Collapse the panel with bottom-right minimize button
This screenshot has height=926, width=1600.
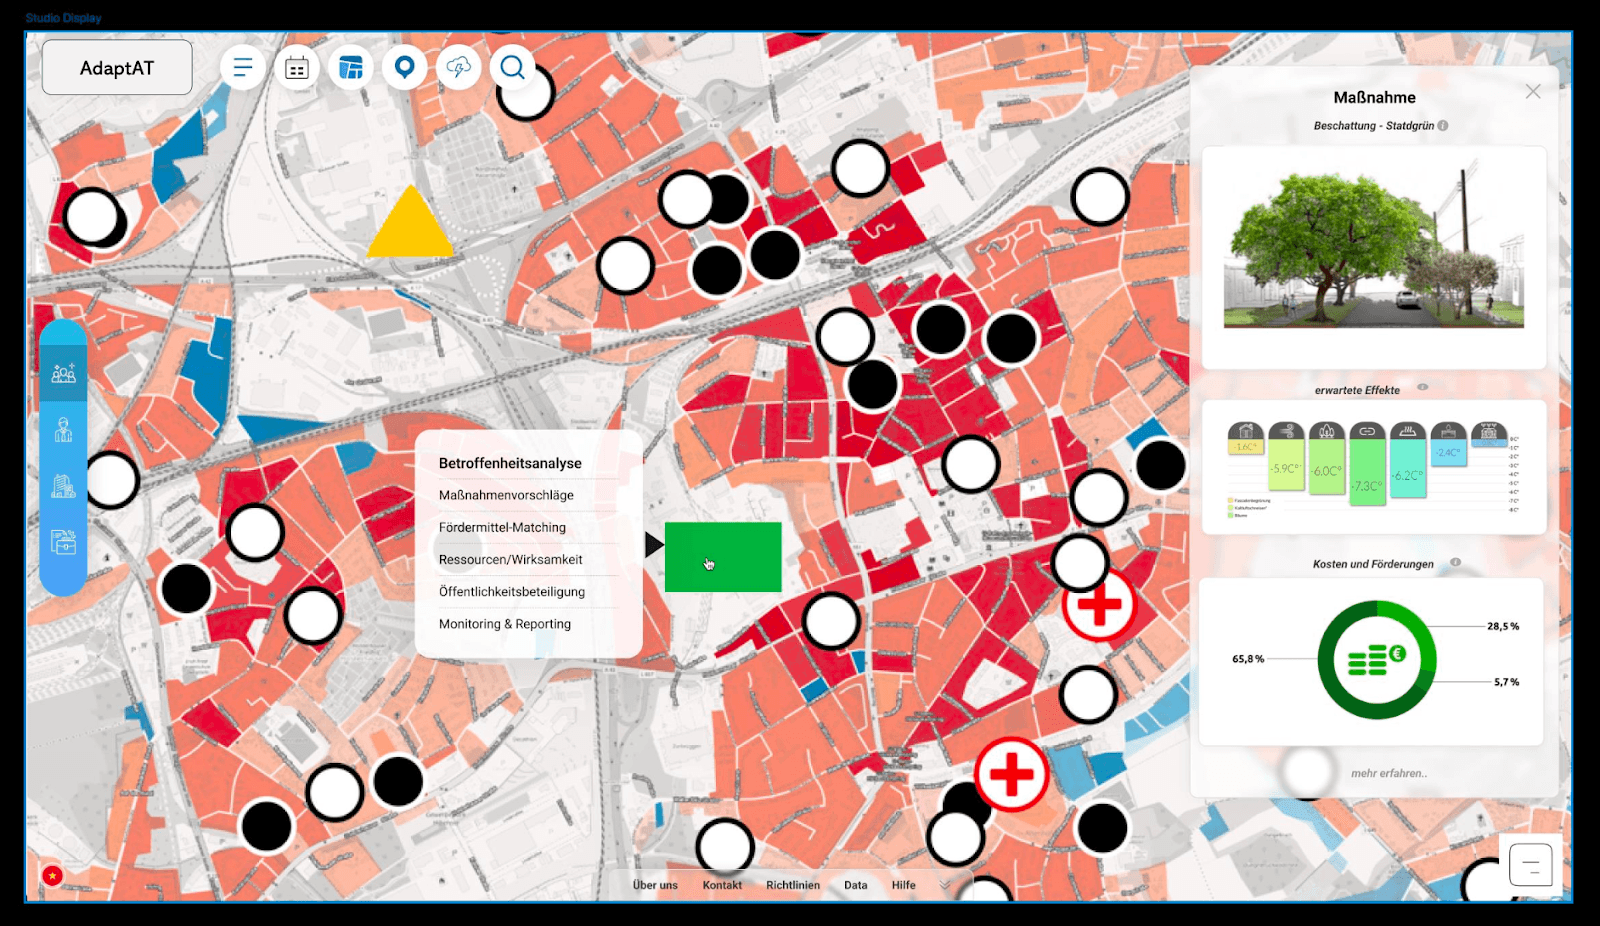click(x=1530, y=865)
